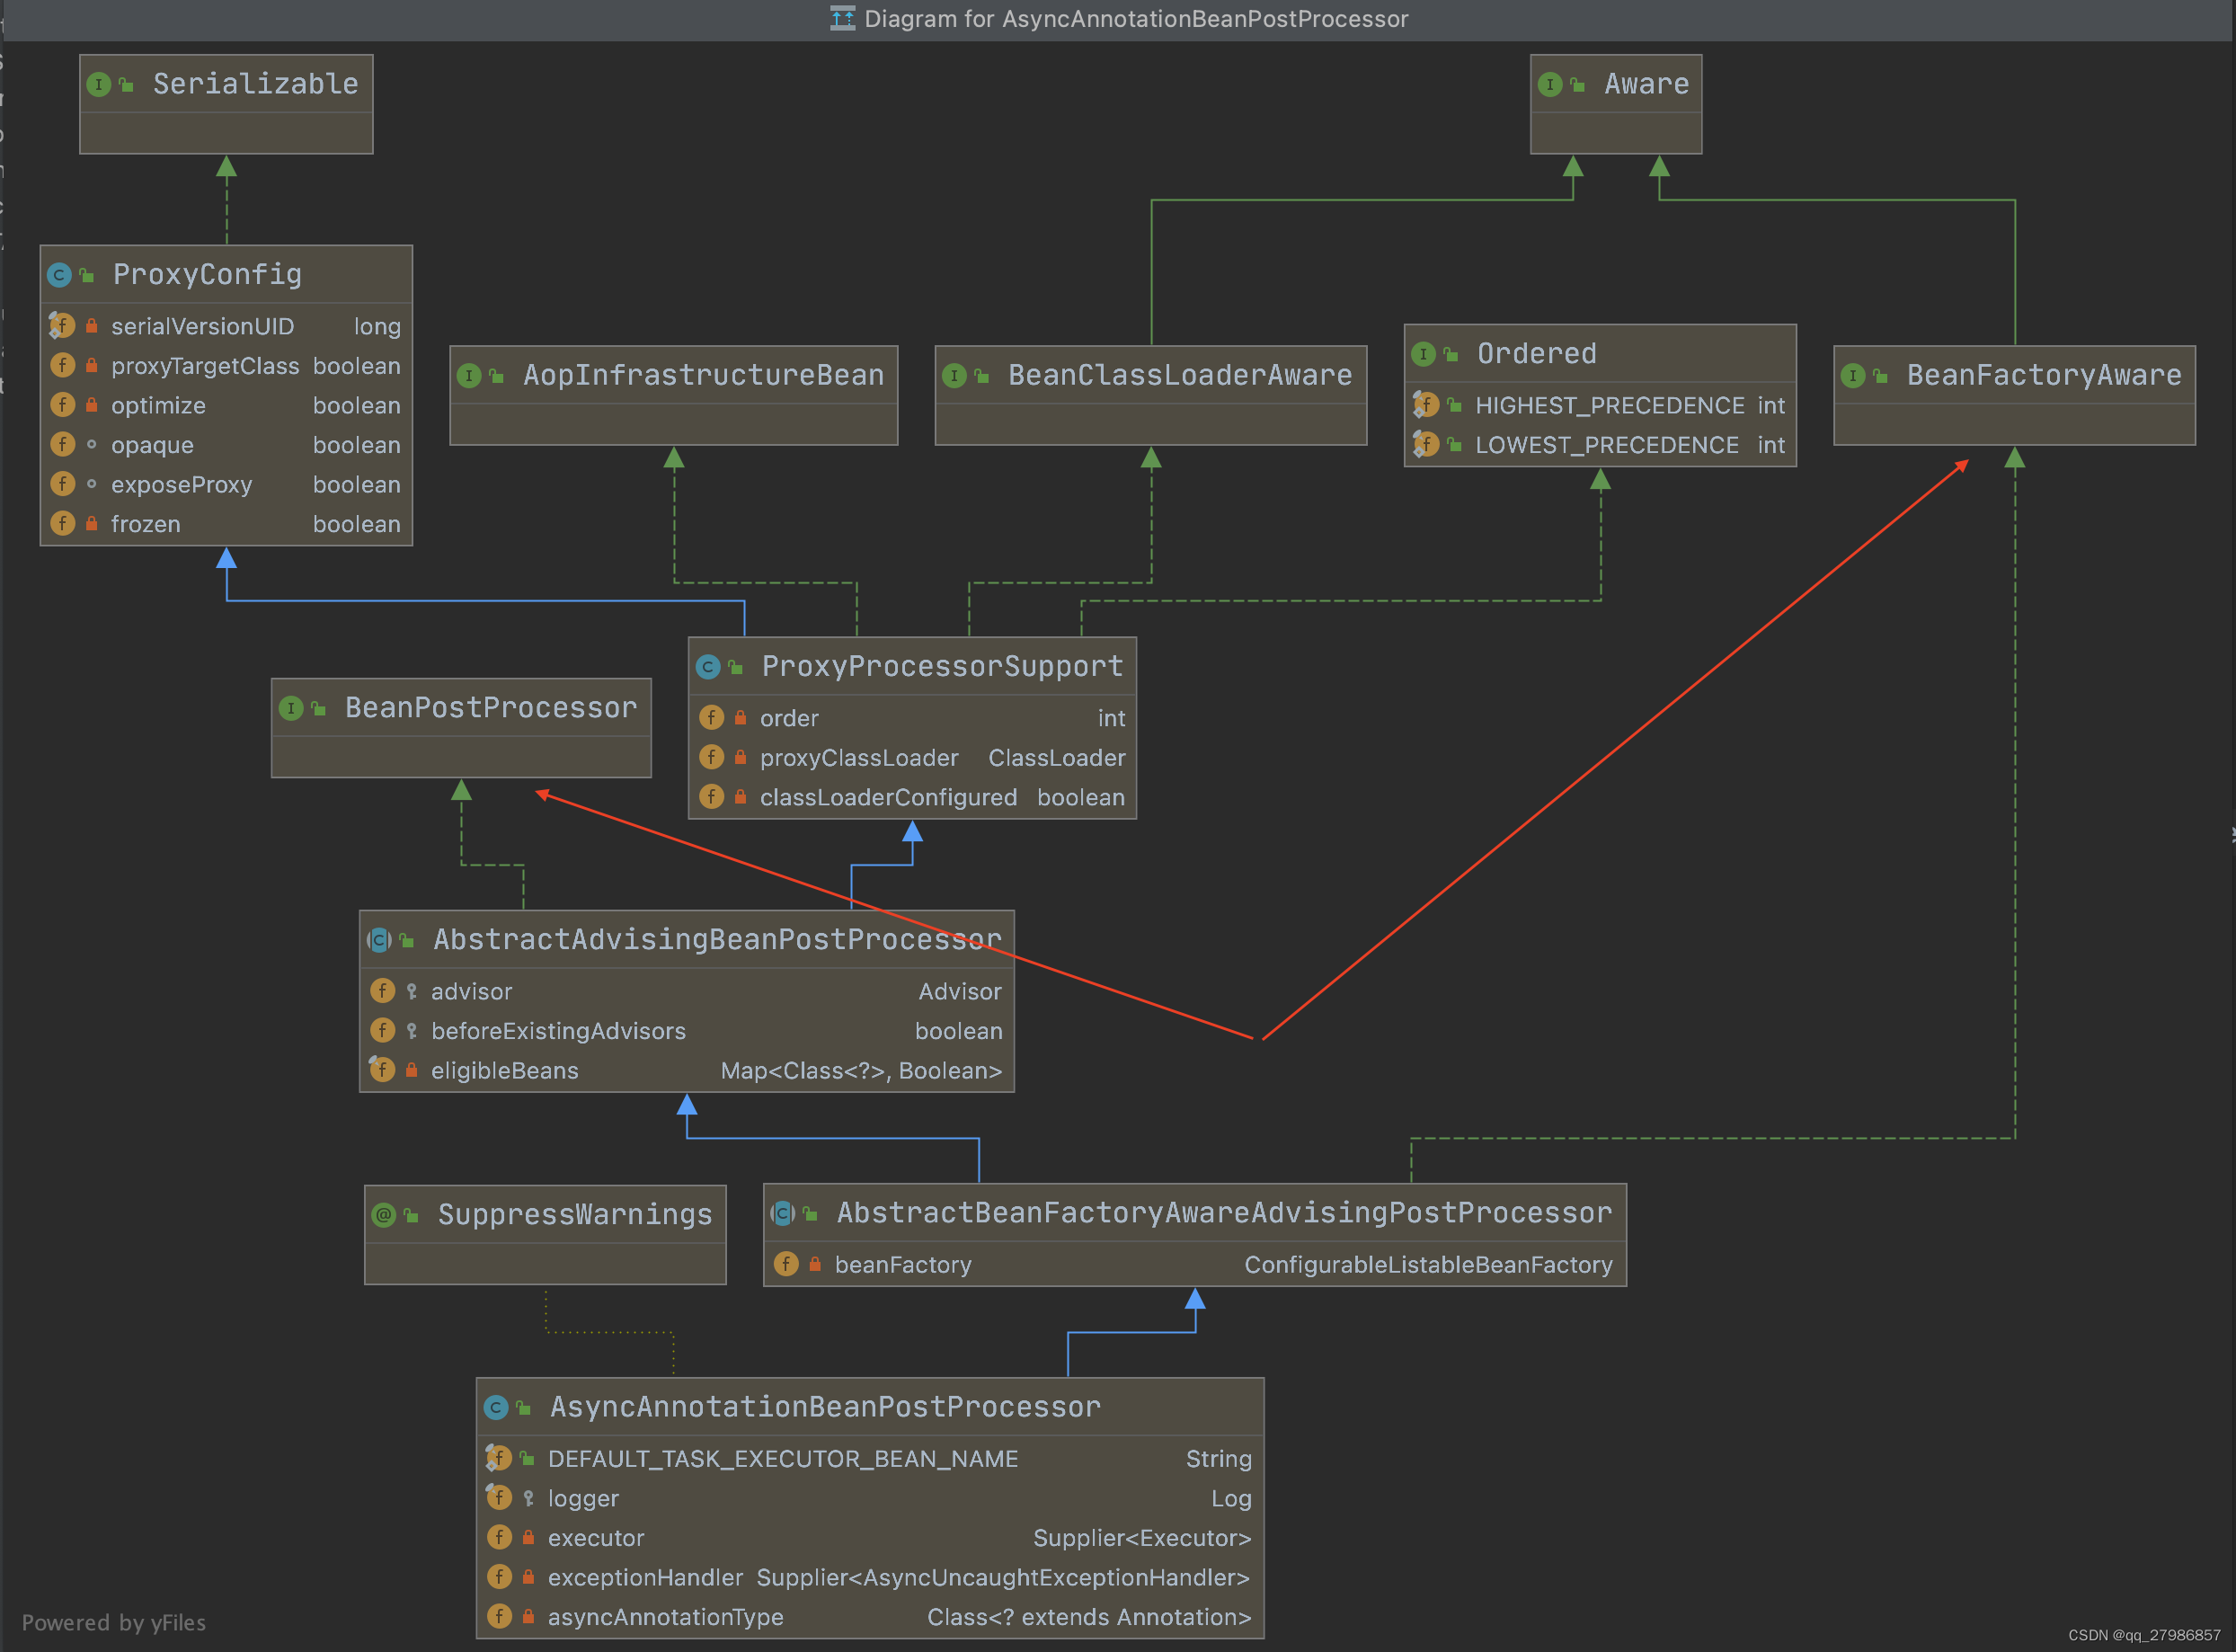This screenshot has height=1652, width=2236.
Task: Select the Ordered node title
Action: (1537, 353)
